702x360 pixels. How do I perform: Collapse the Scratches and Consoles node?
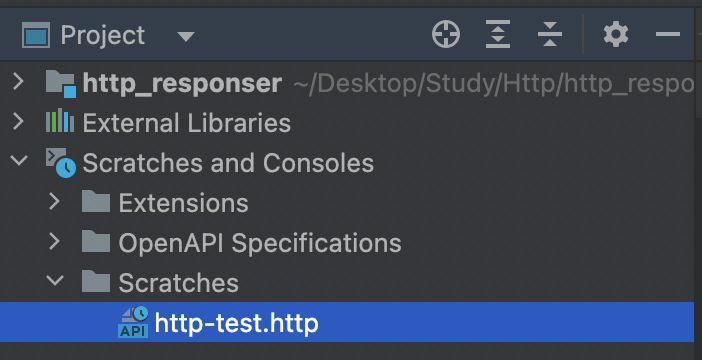point(19,161)
